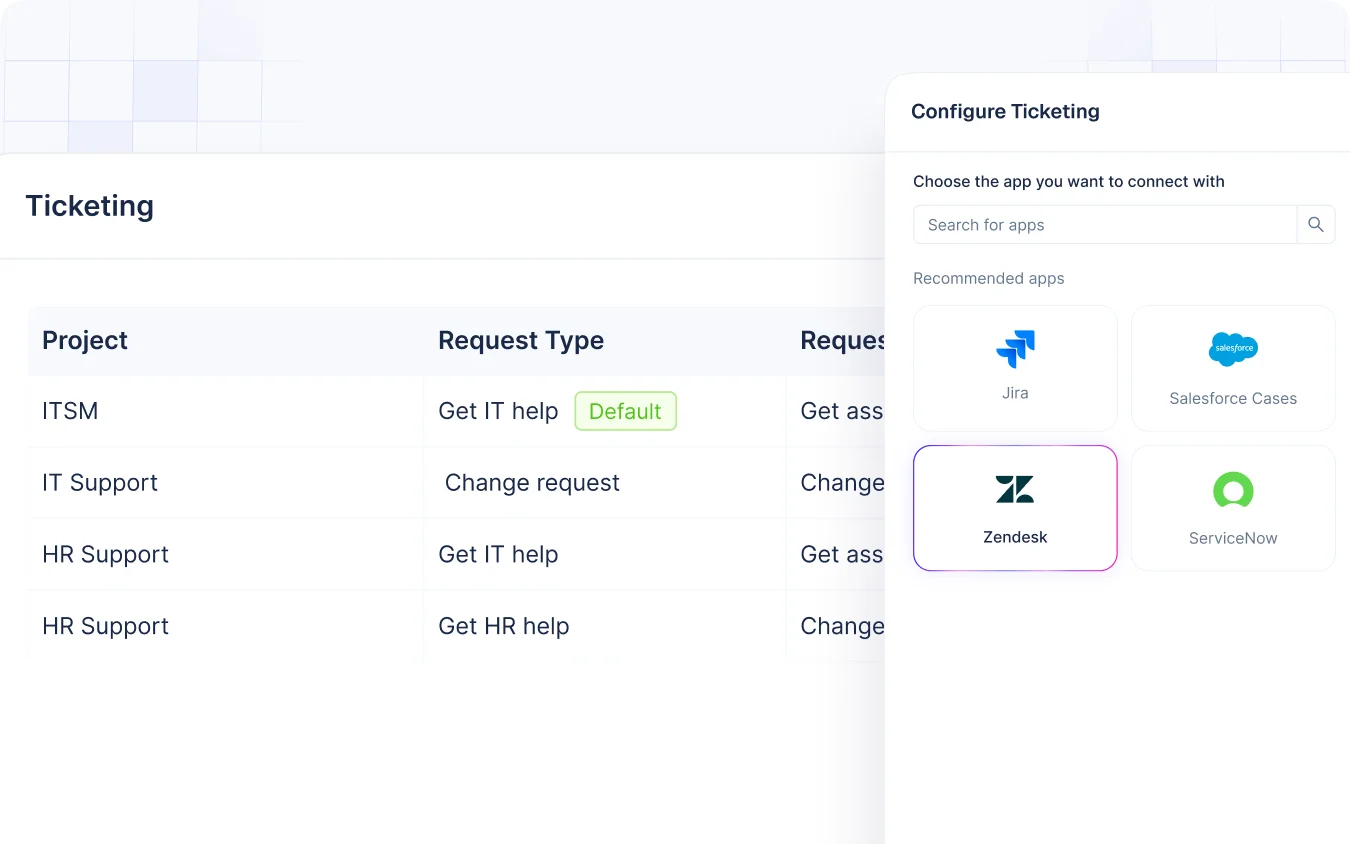Screen dimensions: 1350x844
Task: Click the search magnifier icon
Action: tap(1316, 225)
